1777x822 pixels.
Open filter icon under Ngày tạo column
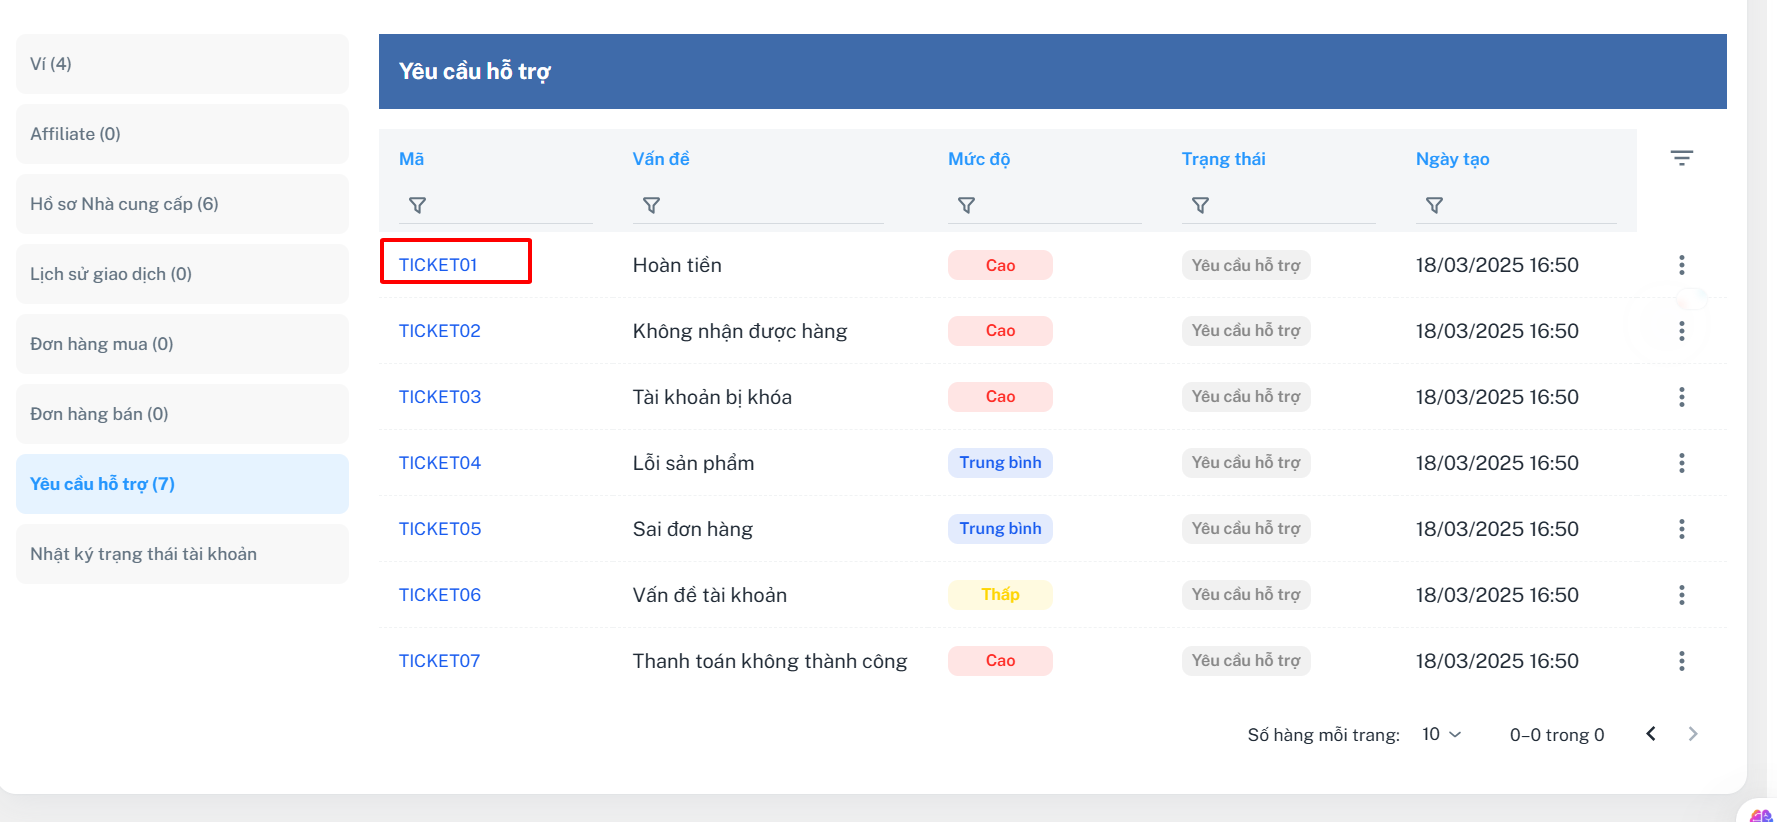click(1434, 205)
